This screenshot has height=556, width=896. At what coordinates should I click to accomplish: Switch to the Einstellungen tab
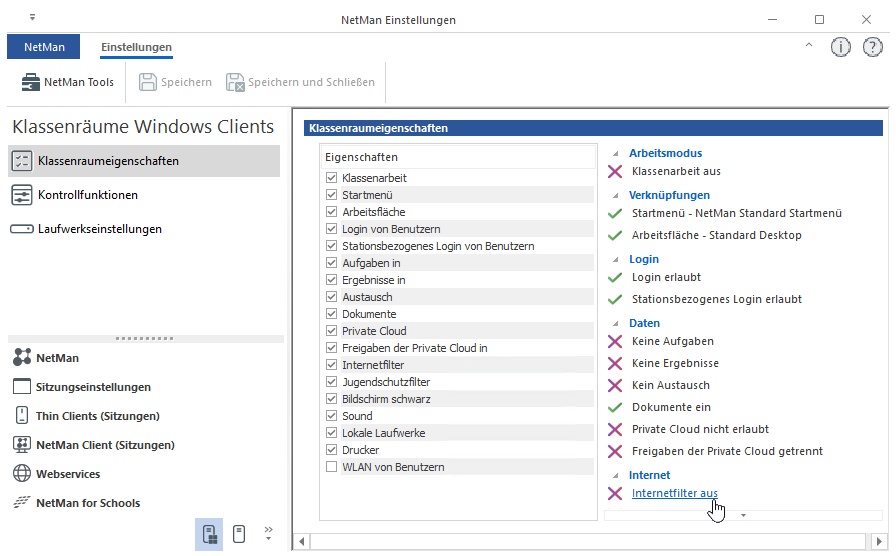[x=137, y=47]
